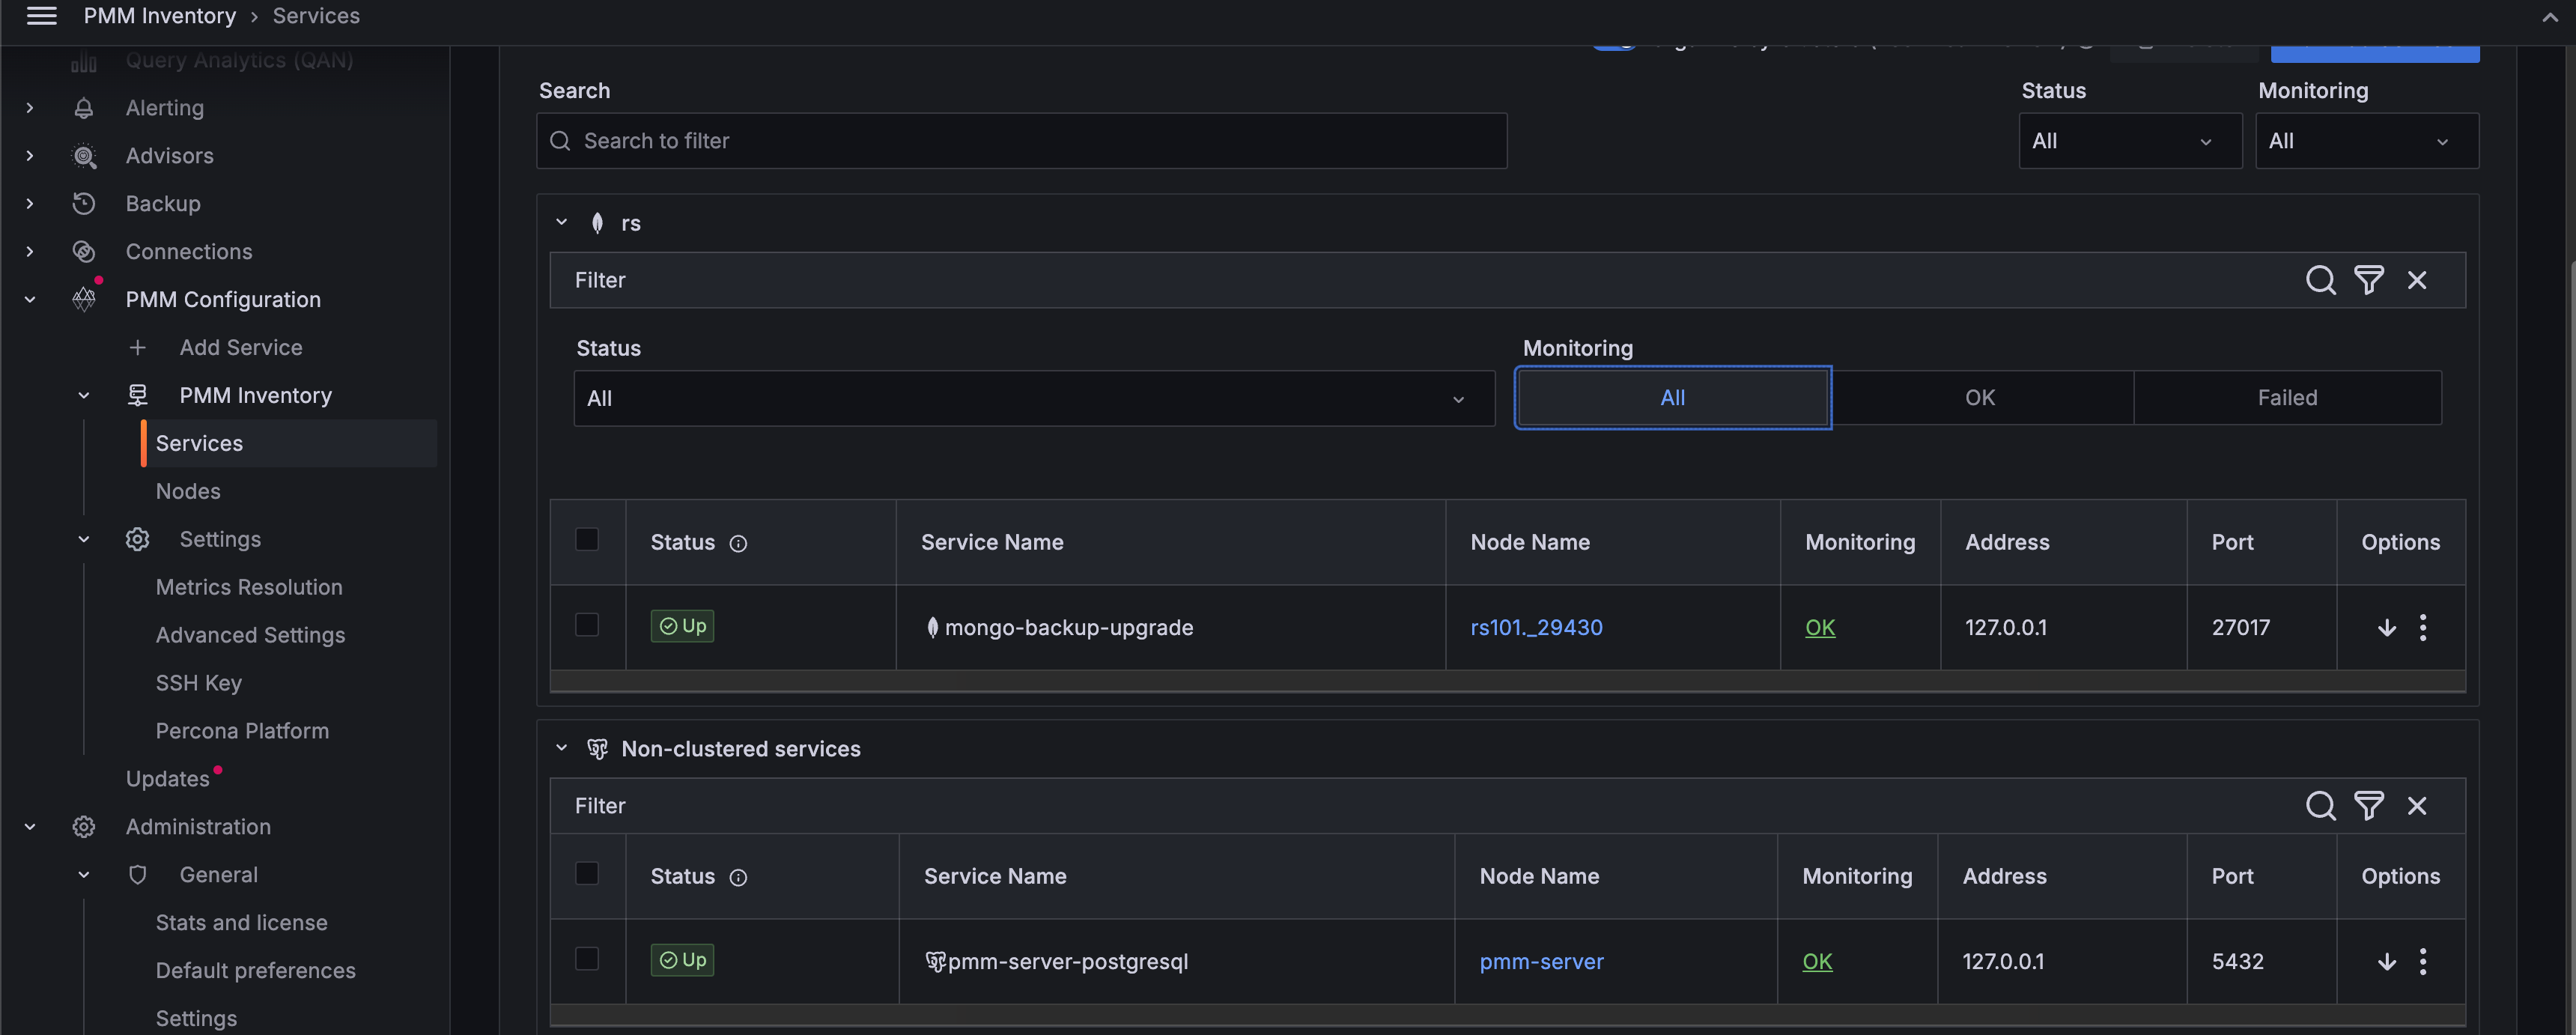The height and width of the screenshot is (1035, 2576).
Task: Check the mongo-backup-upgrade row checkbox
Action: click(587, 625)
